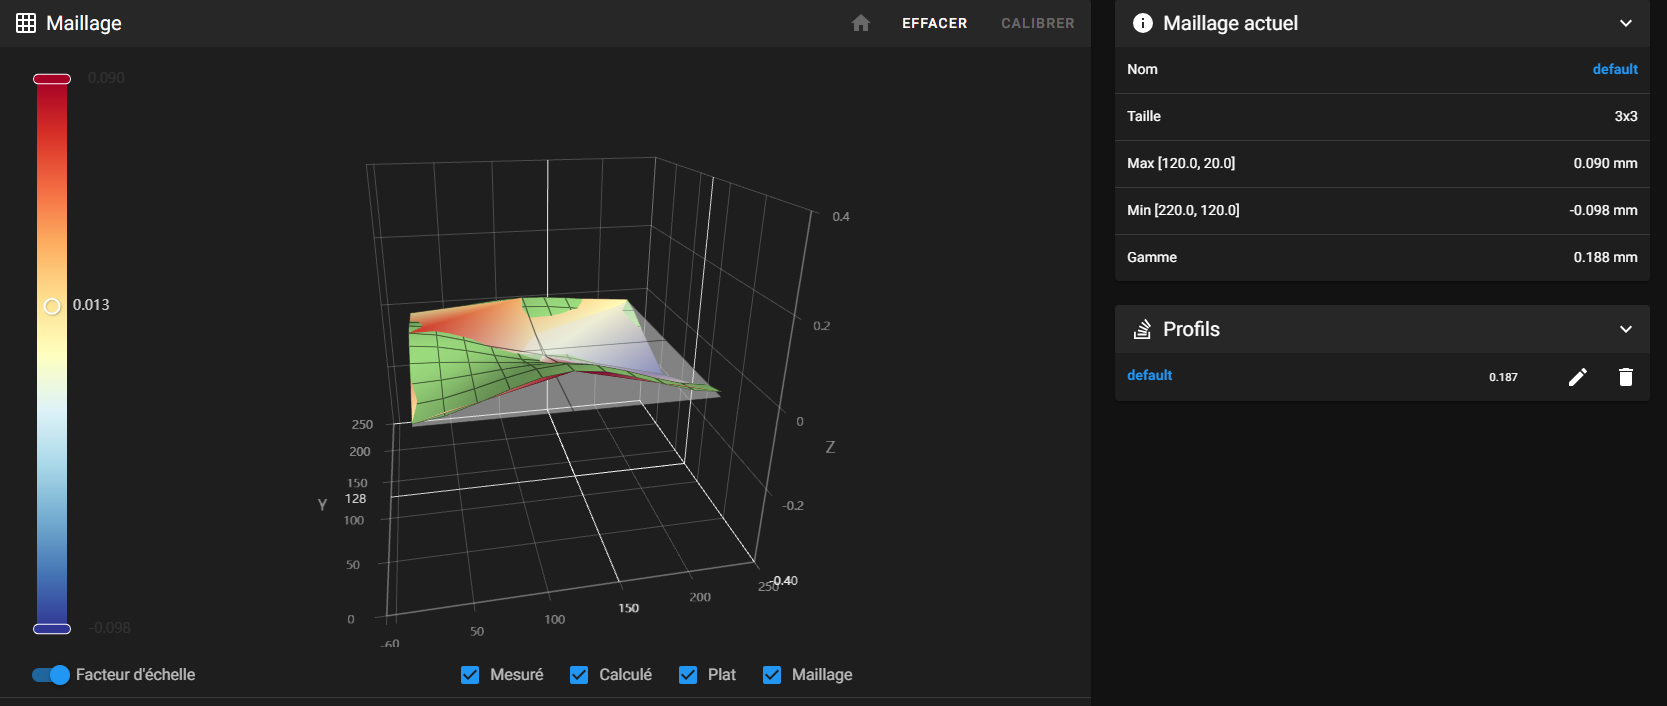
Task: Delete the default profile with trash icon
Action: pyautogui.click(x=1625, y=377)
